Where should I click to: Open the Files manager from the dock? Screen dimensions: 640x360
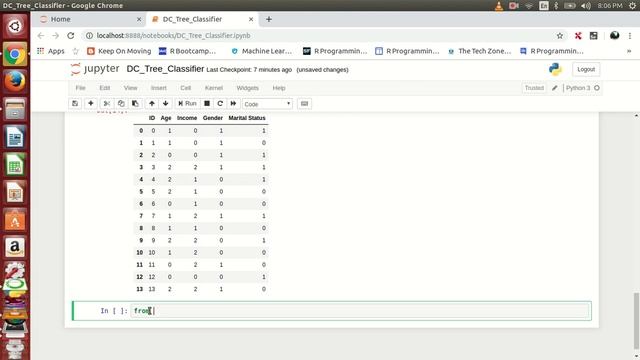click(x=15, y=109)
